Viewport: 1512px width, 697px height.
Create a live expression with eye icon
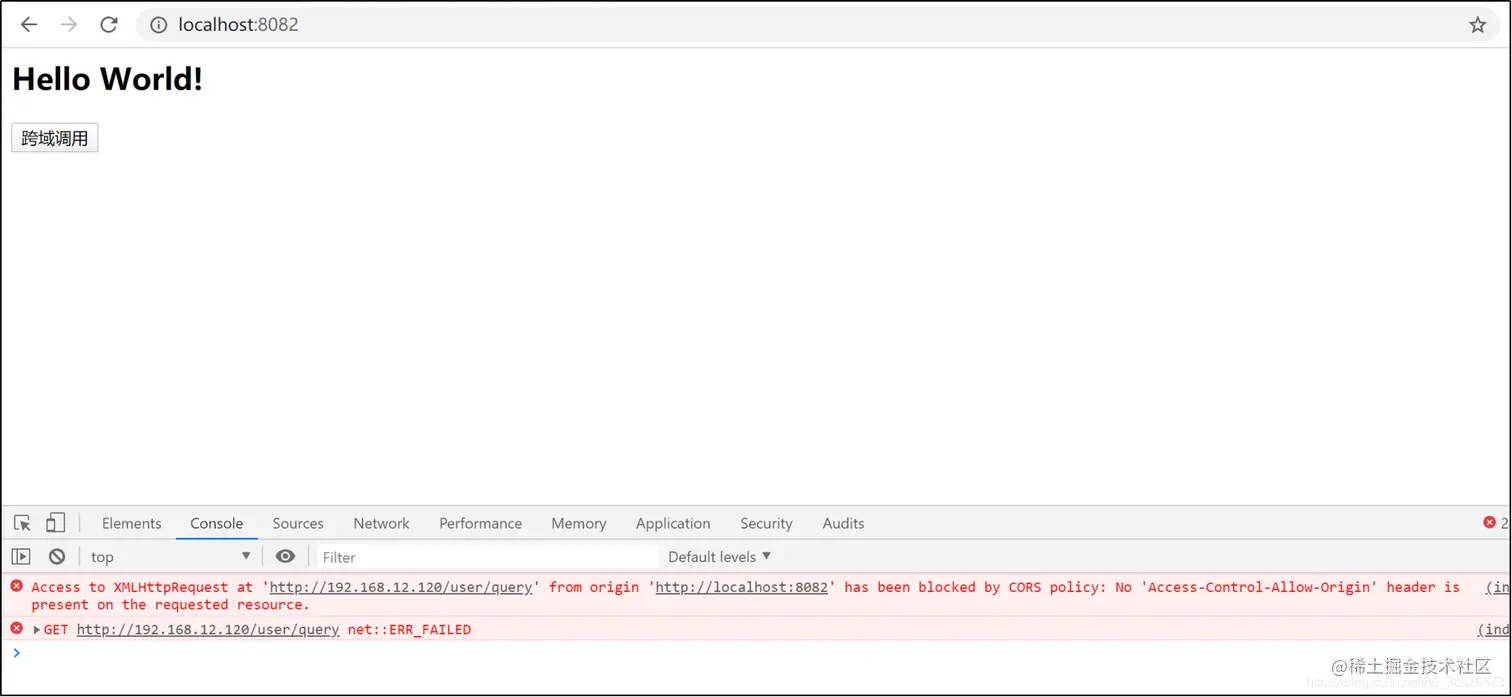click(285, 557)
